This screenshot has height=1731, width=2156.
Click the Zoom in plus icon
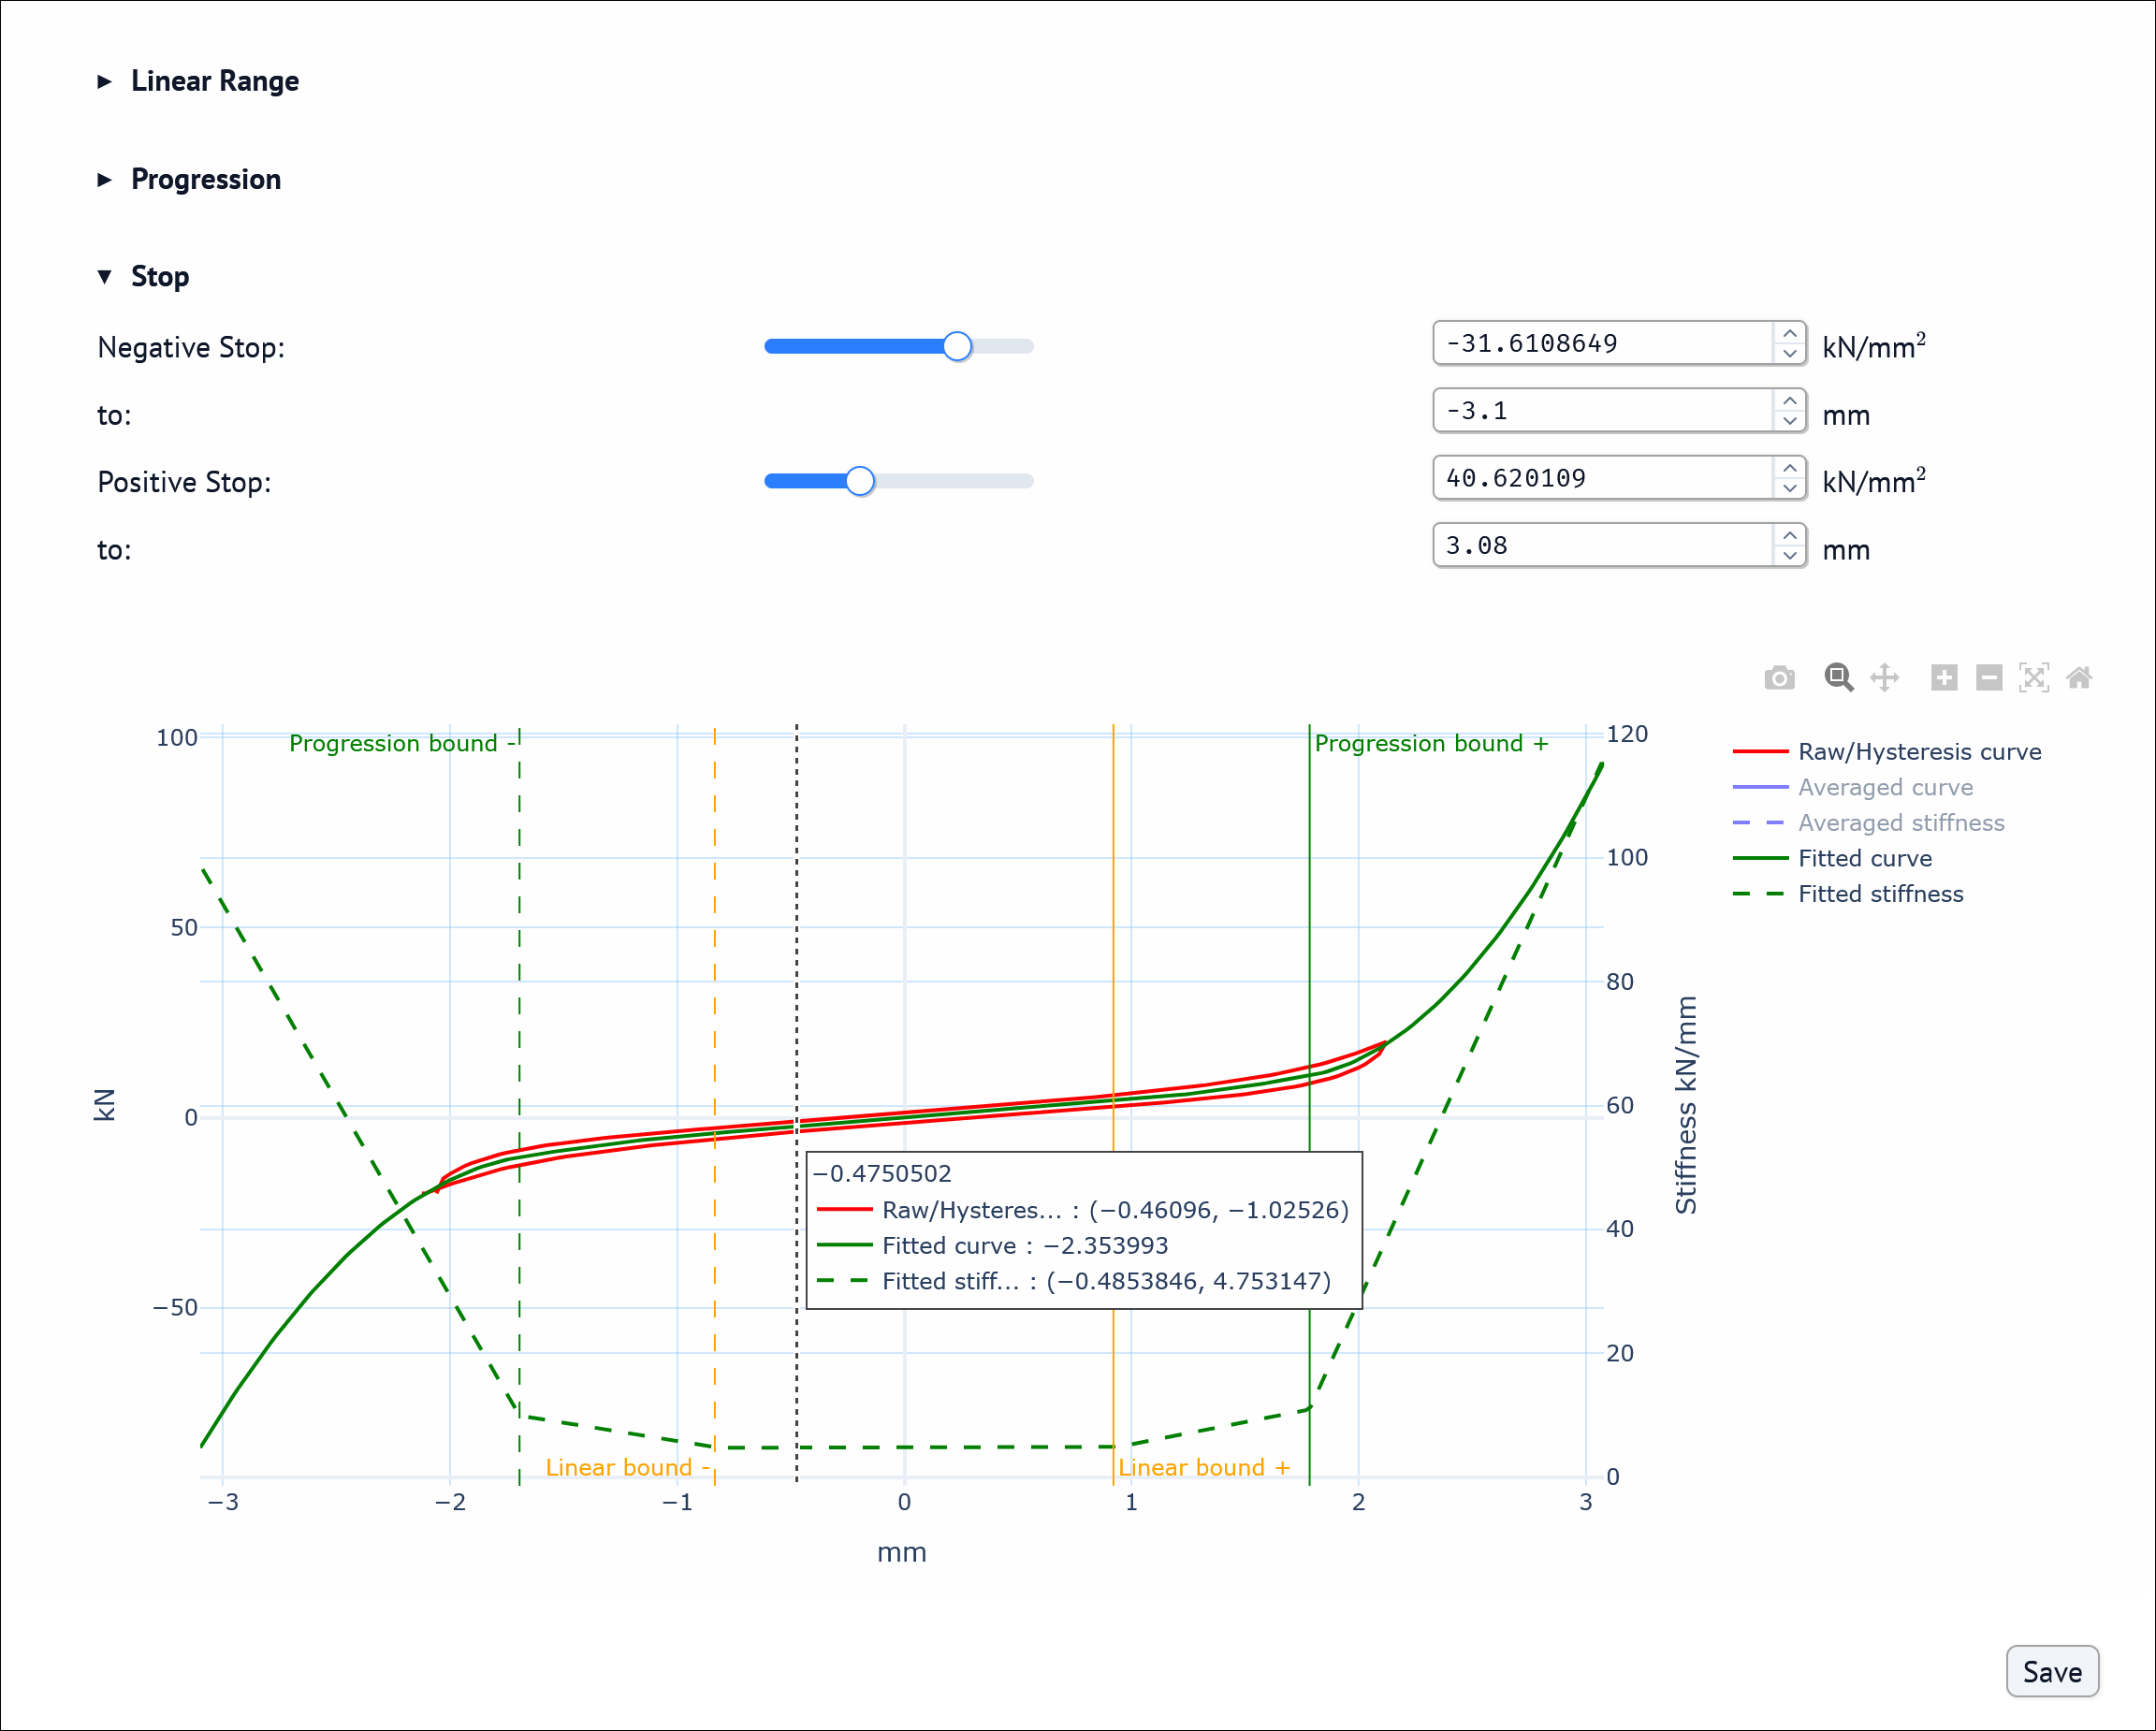coord(1944,678)
